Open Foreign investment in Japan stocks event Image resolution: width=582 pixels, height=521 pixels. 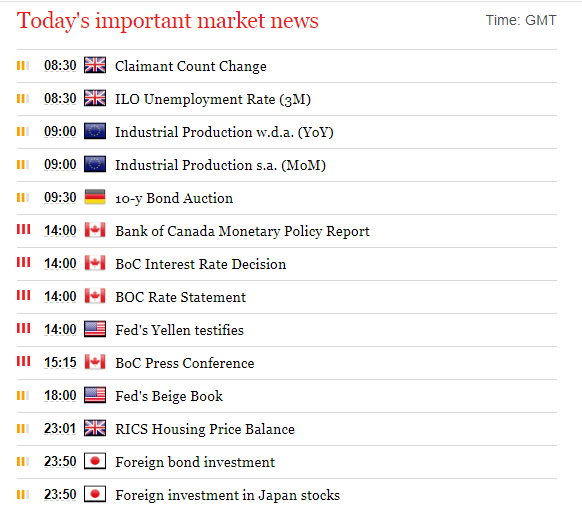[x=228, y=495]
